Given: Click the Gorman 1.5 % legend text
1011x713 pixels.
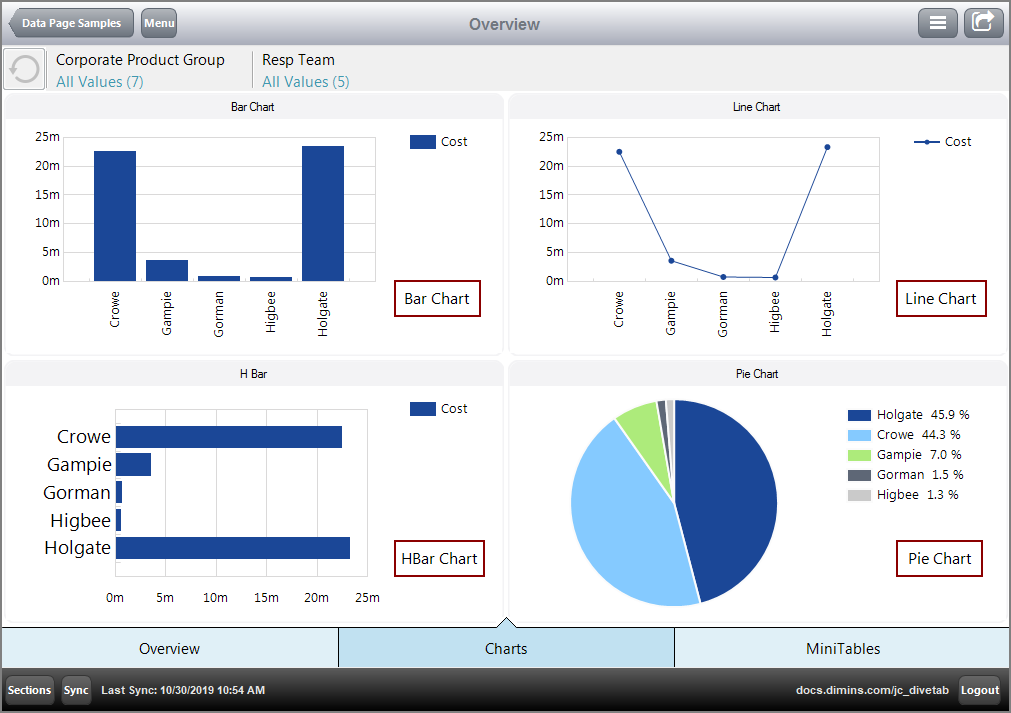Looking at the screenshot, I should pos(920,475).
